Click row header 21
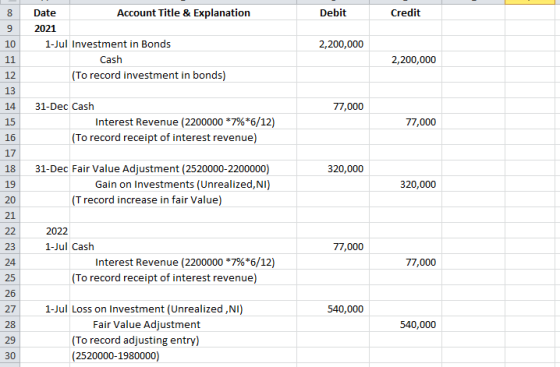Image resolution: width=560 pixels, height=367 pixels. coord(10,215)
